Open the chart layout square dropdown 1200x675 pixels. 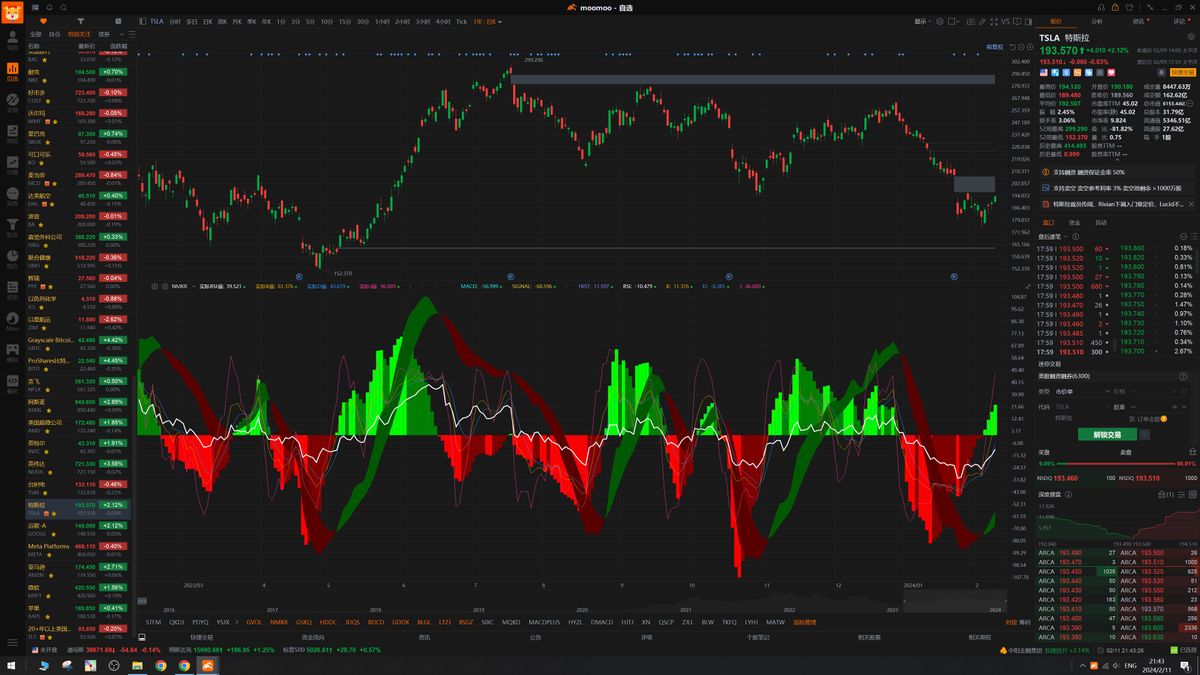click(x=953, y=21)
